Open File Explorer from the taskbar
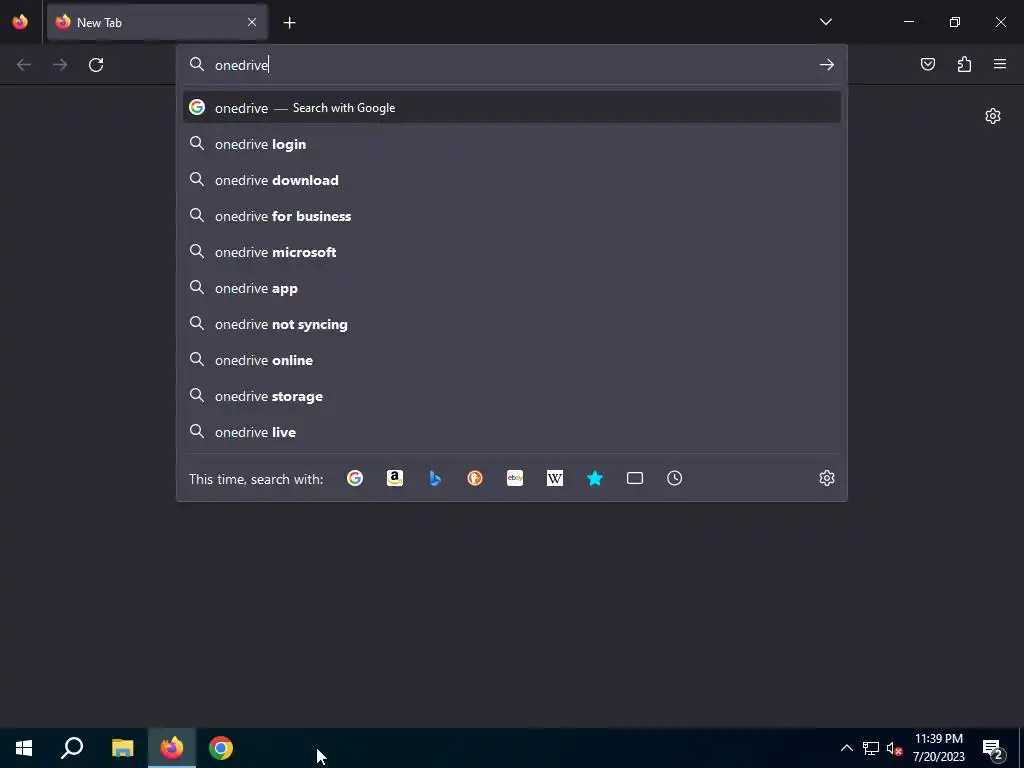1024x768 pixels. 122,748
